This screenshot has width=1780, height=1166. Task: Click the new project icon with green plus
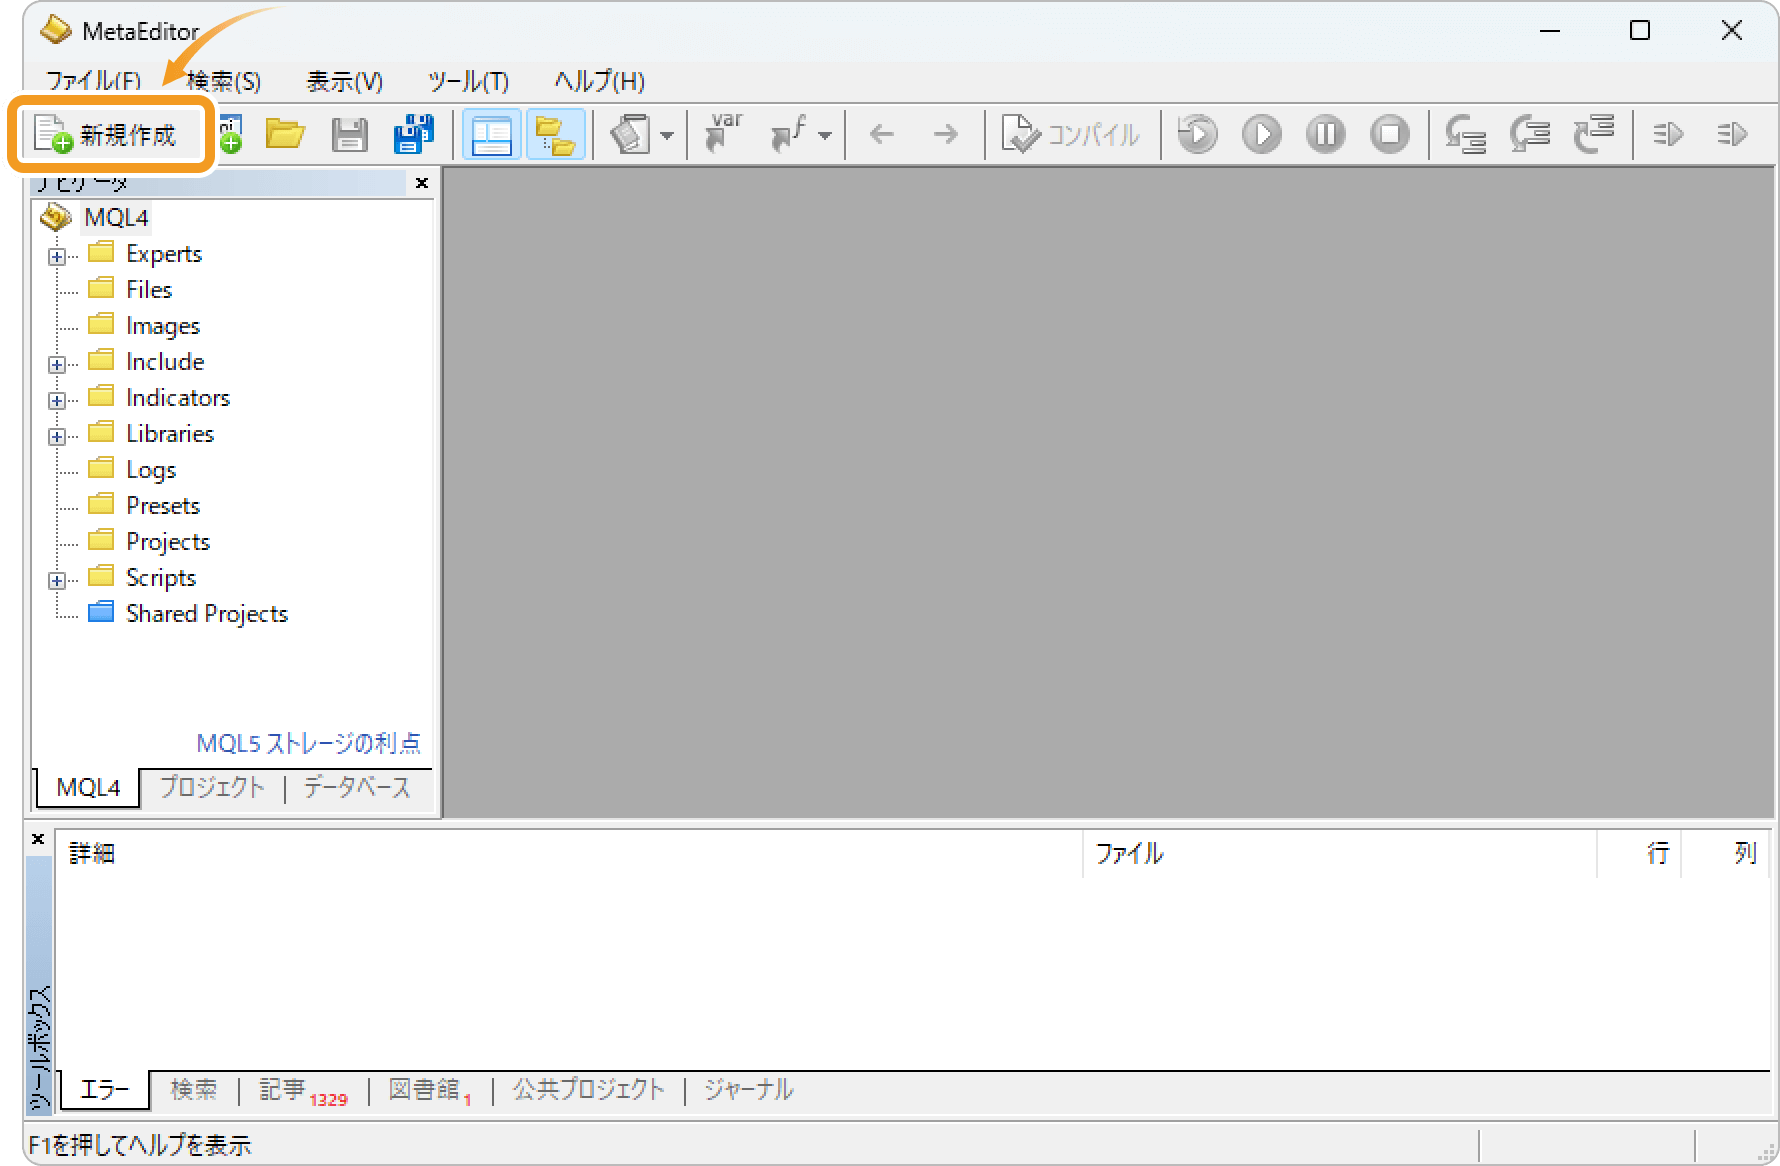tap(231, 134)
